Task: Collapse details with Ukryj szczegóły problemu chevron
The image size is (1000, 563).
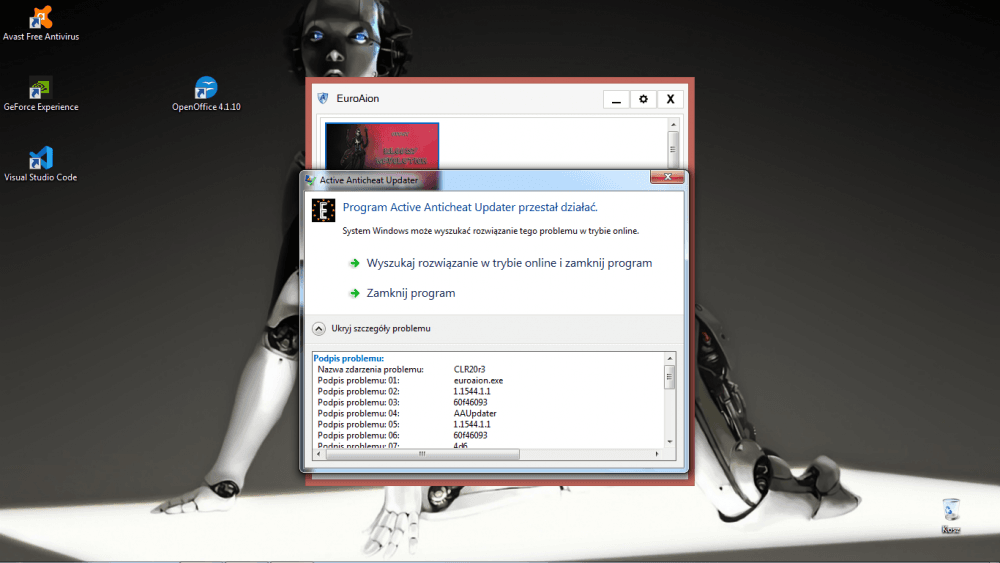Action: point(319,328)
